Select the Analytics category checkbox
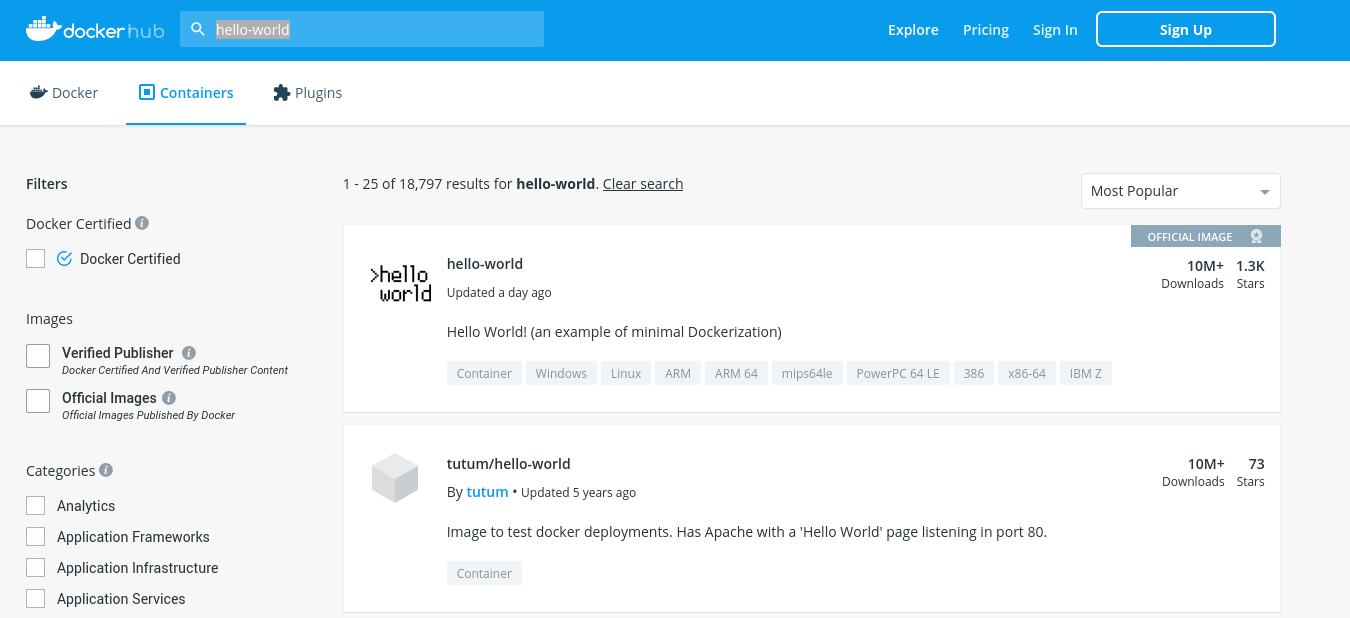This screenshot has height=618, width=1350. (x=36, y=506)
